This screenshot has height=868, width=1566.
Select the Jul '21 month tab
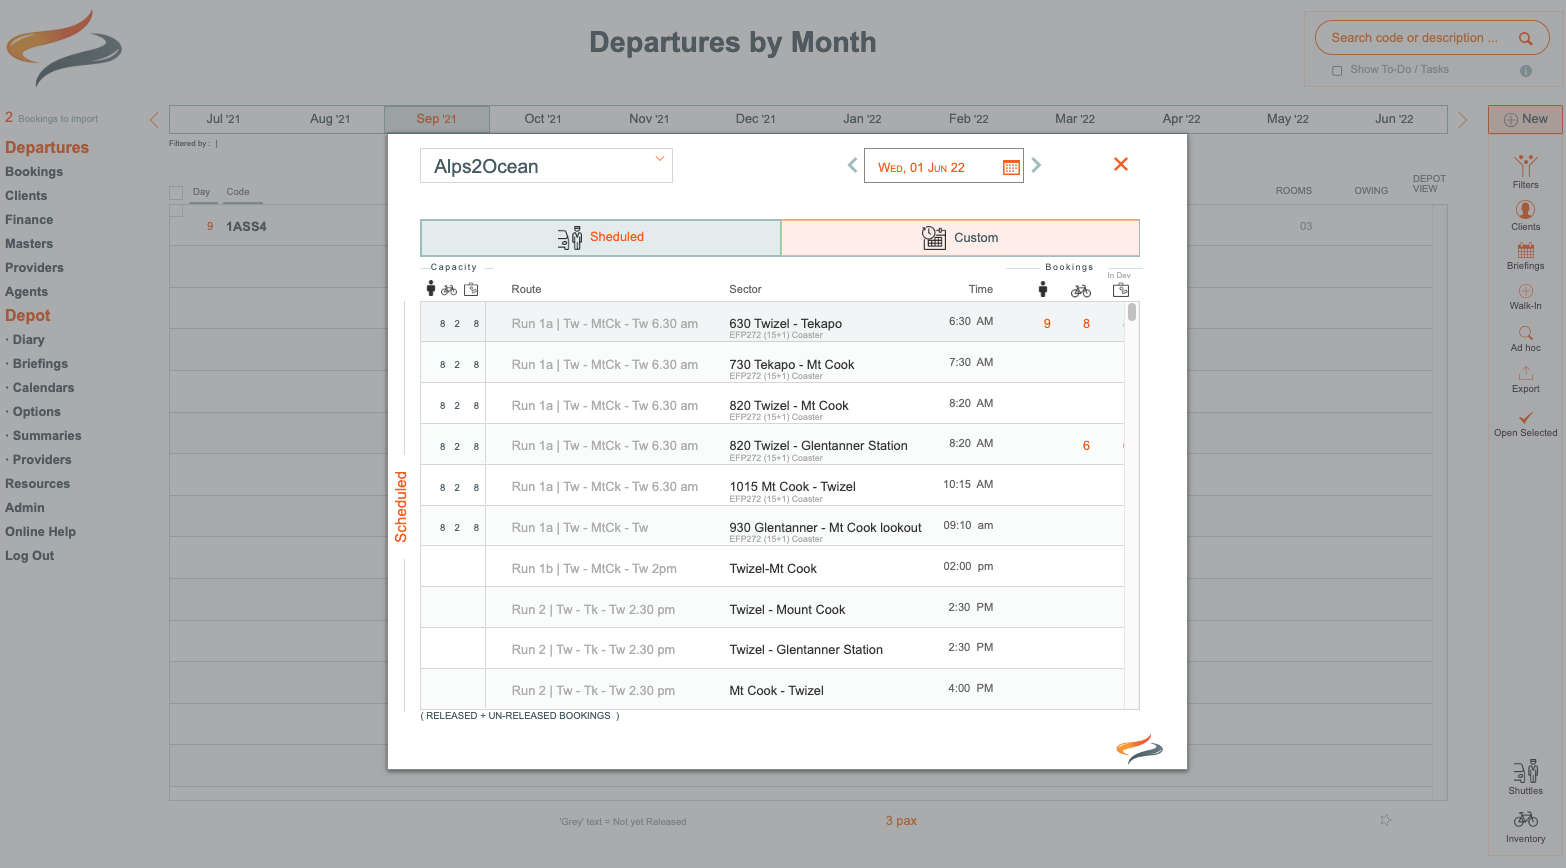[x=223, y=119]
